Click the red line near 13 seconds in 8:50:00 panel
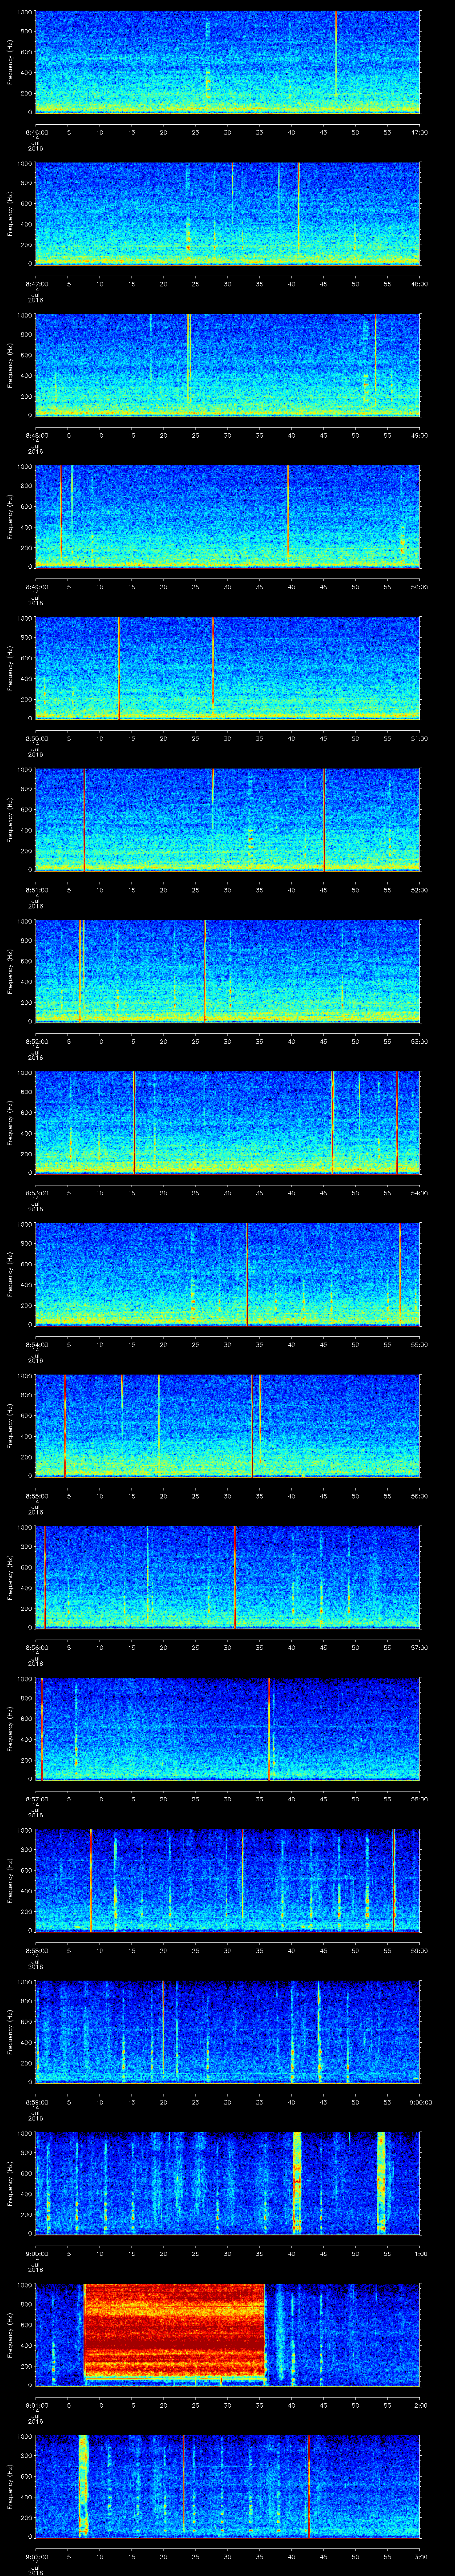The height and width of the screenshot is (2576, 455). 119,668
